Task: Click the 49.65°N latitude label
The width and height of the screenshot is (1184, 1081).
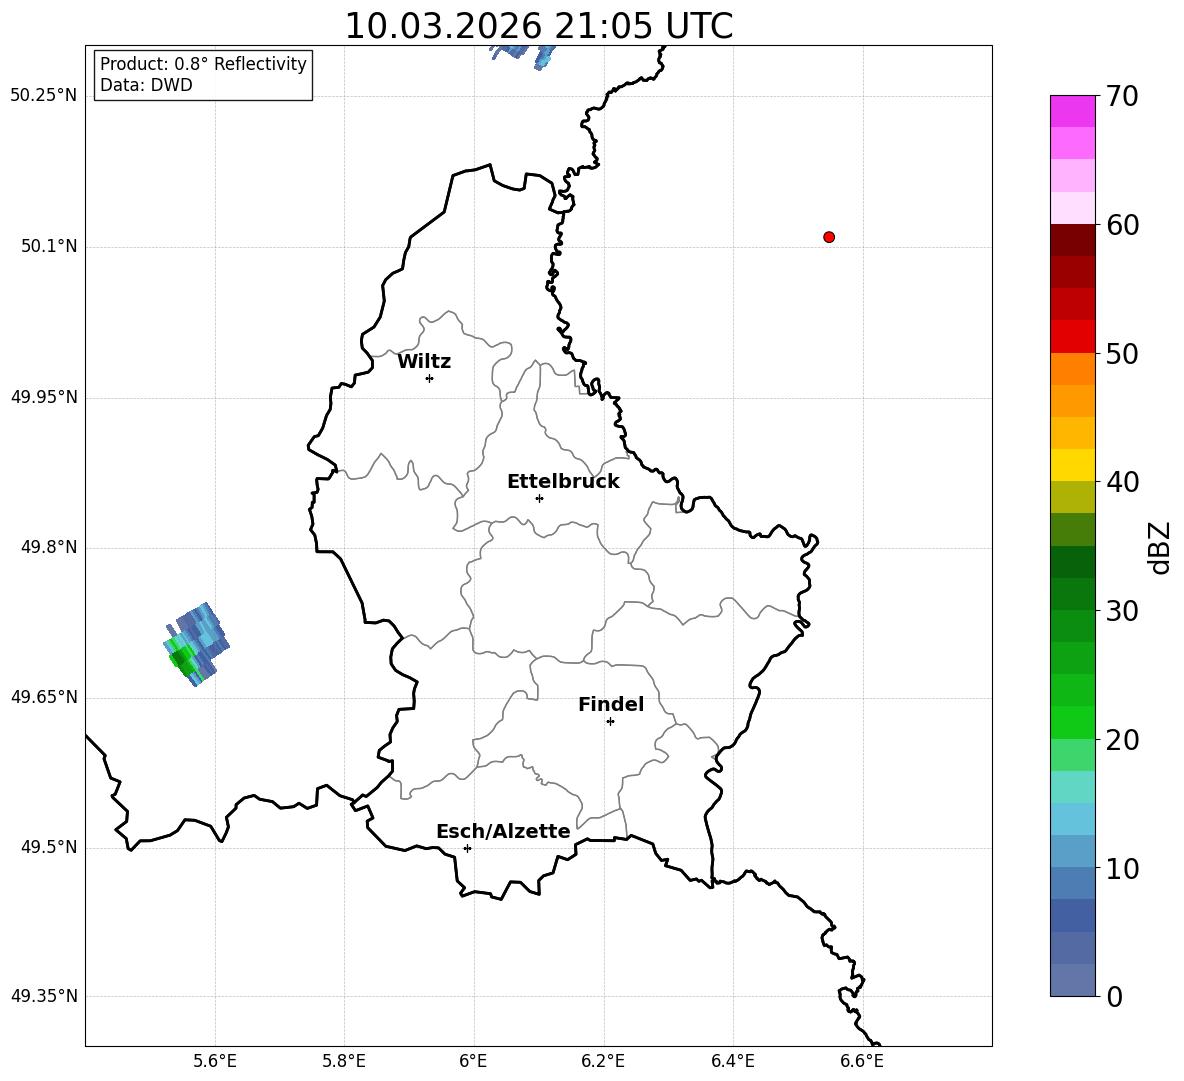Action: (x=44, y=697)
